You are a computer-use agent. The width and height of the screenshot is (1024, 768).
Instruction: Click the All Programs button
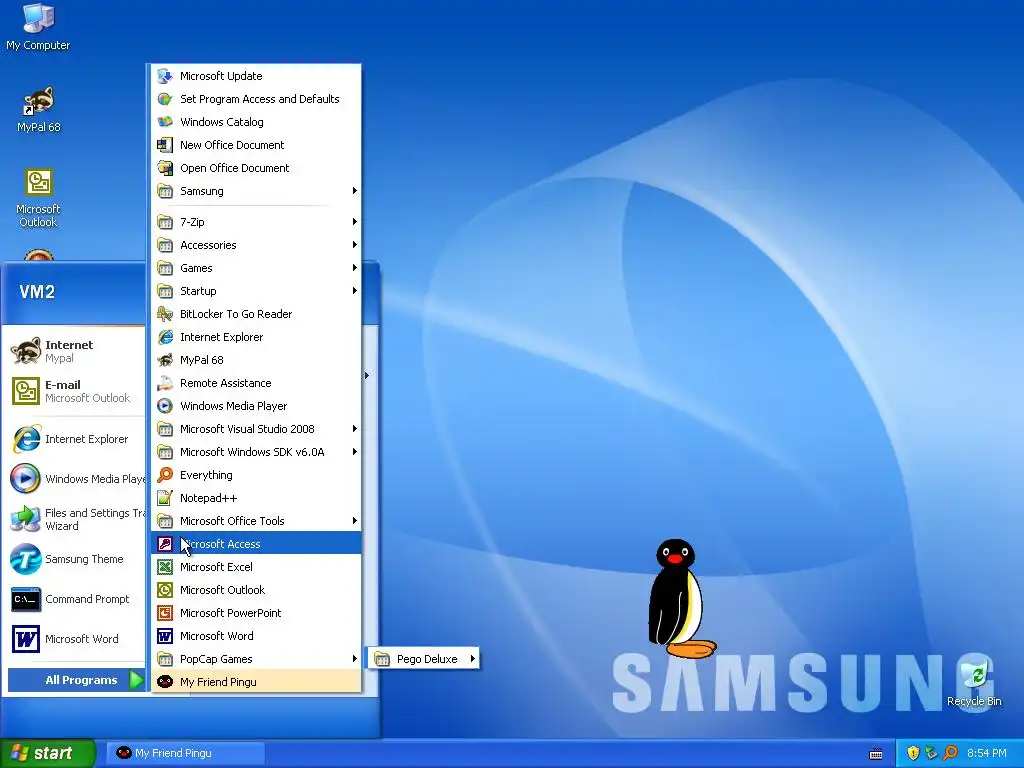point(76,680)
